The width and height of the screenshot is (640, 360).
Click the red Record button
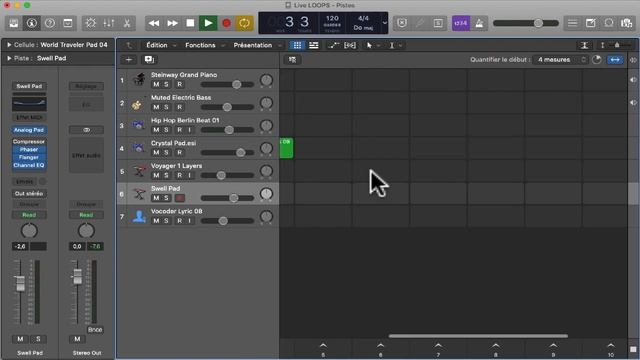tap(226, 23)
